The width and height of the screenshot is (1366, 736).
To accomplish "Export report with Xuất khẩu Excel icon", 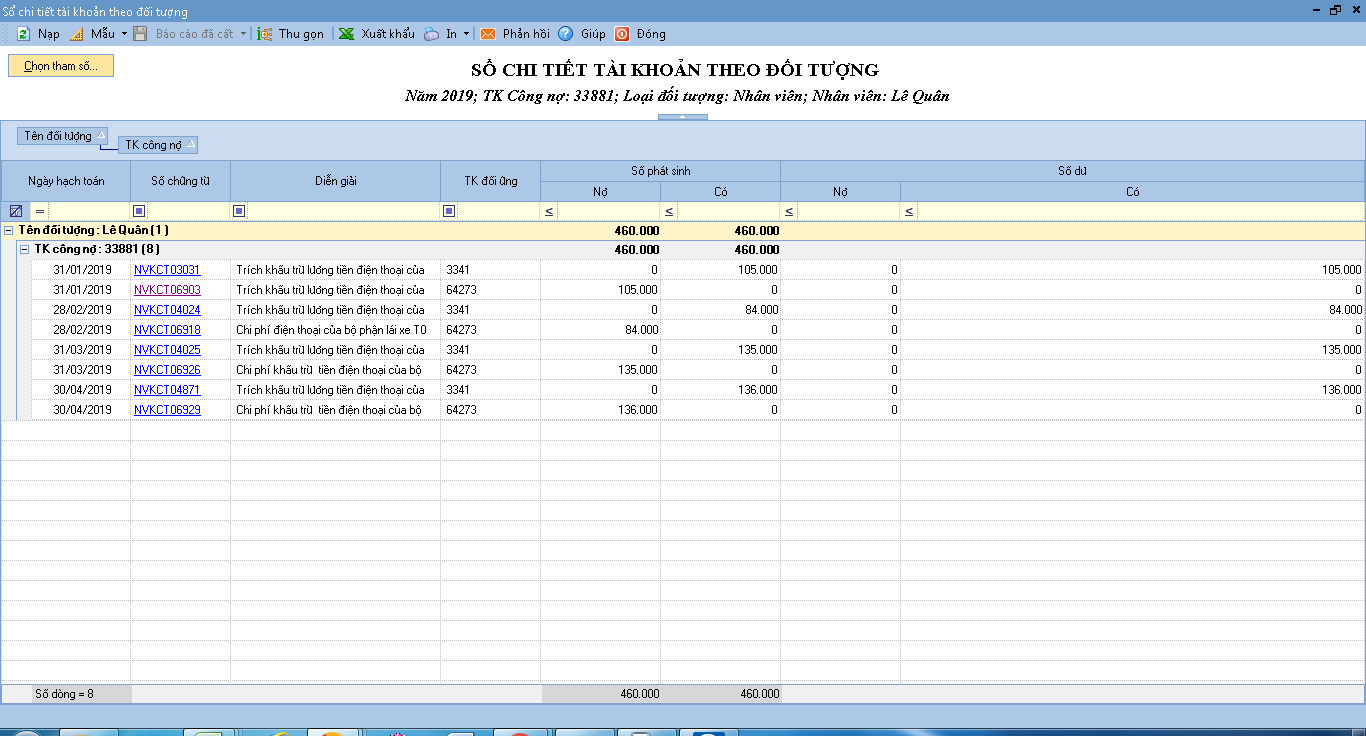I will 346,34.
